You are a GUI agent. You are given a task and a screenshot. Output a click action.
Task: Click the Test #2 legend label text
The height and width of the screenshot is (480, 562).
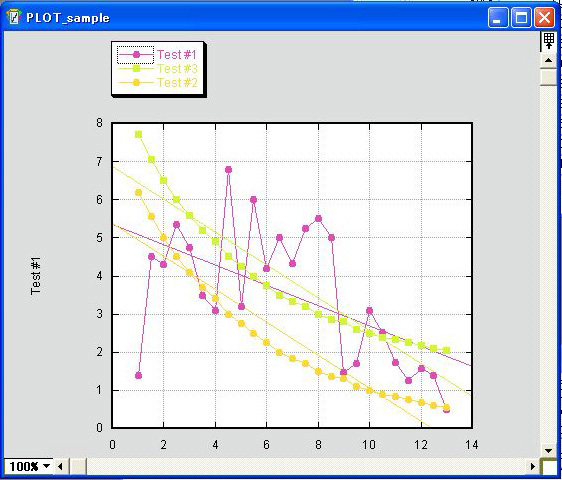177,83
